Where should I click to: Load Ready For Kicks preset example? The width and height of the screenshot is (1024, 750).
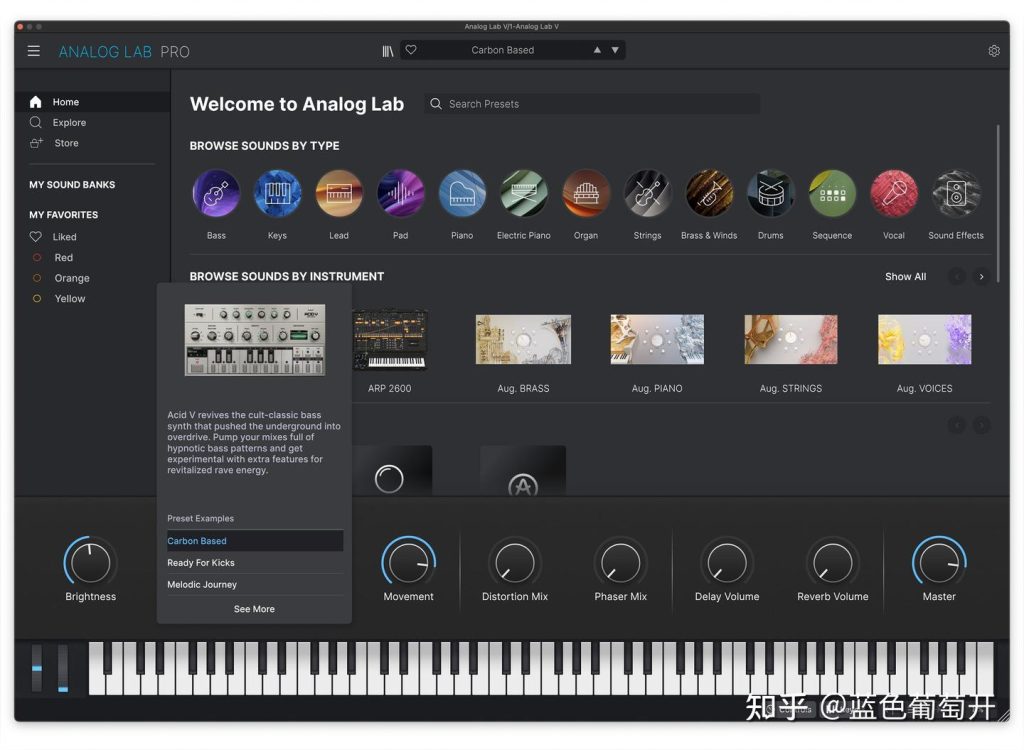[x=255, y=562]
